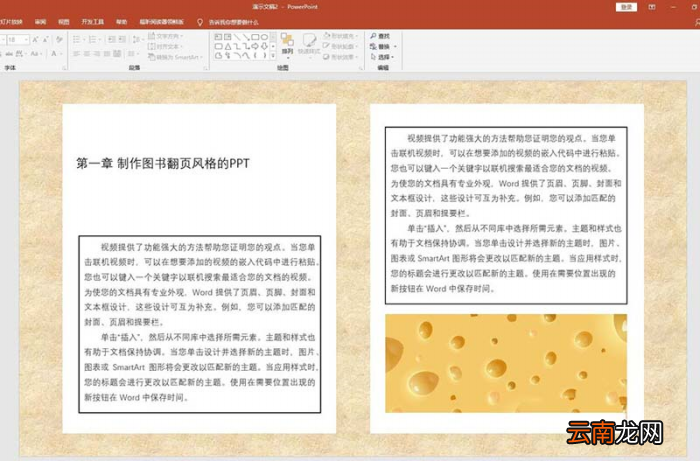Select the horizontal text box shape
Viewport: 700px width, 461px height.
(x=218, y=37)
